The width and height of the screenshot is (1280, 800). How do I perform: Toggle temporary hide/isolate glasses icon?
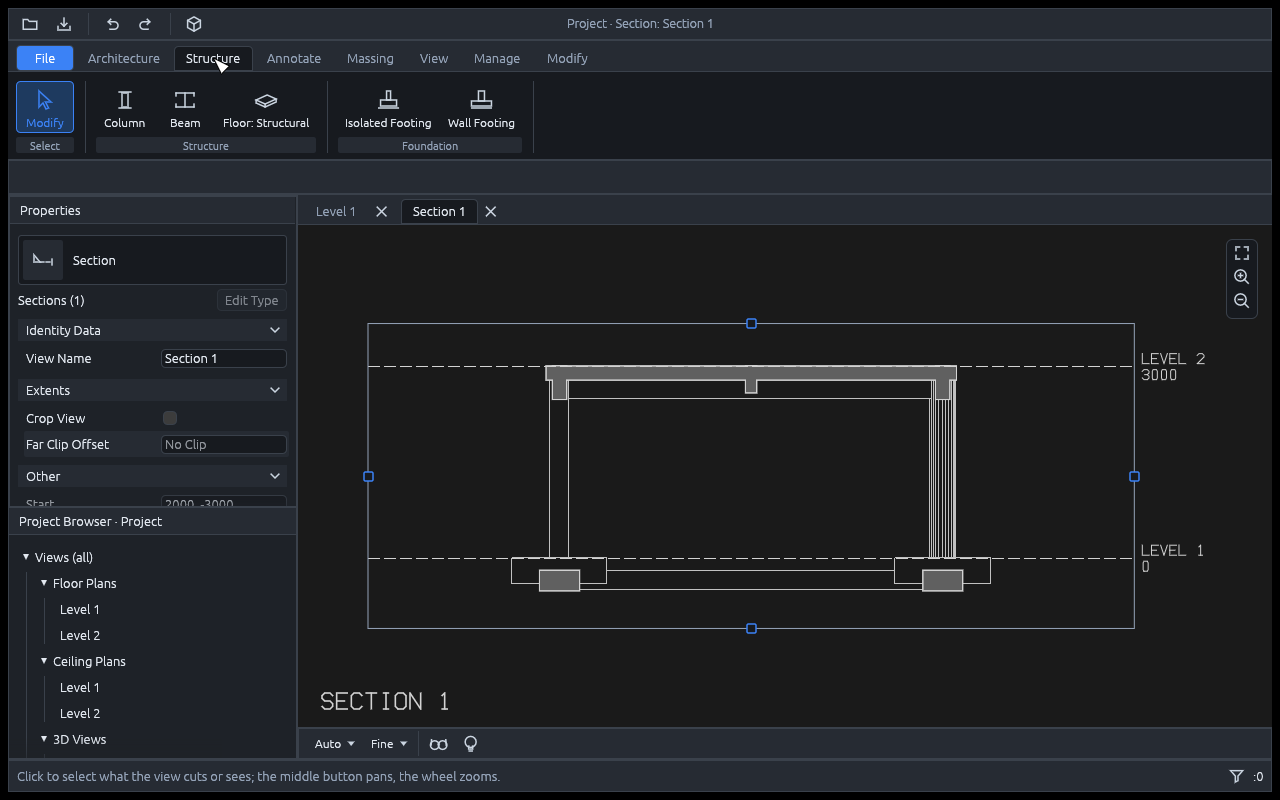439,744
